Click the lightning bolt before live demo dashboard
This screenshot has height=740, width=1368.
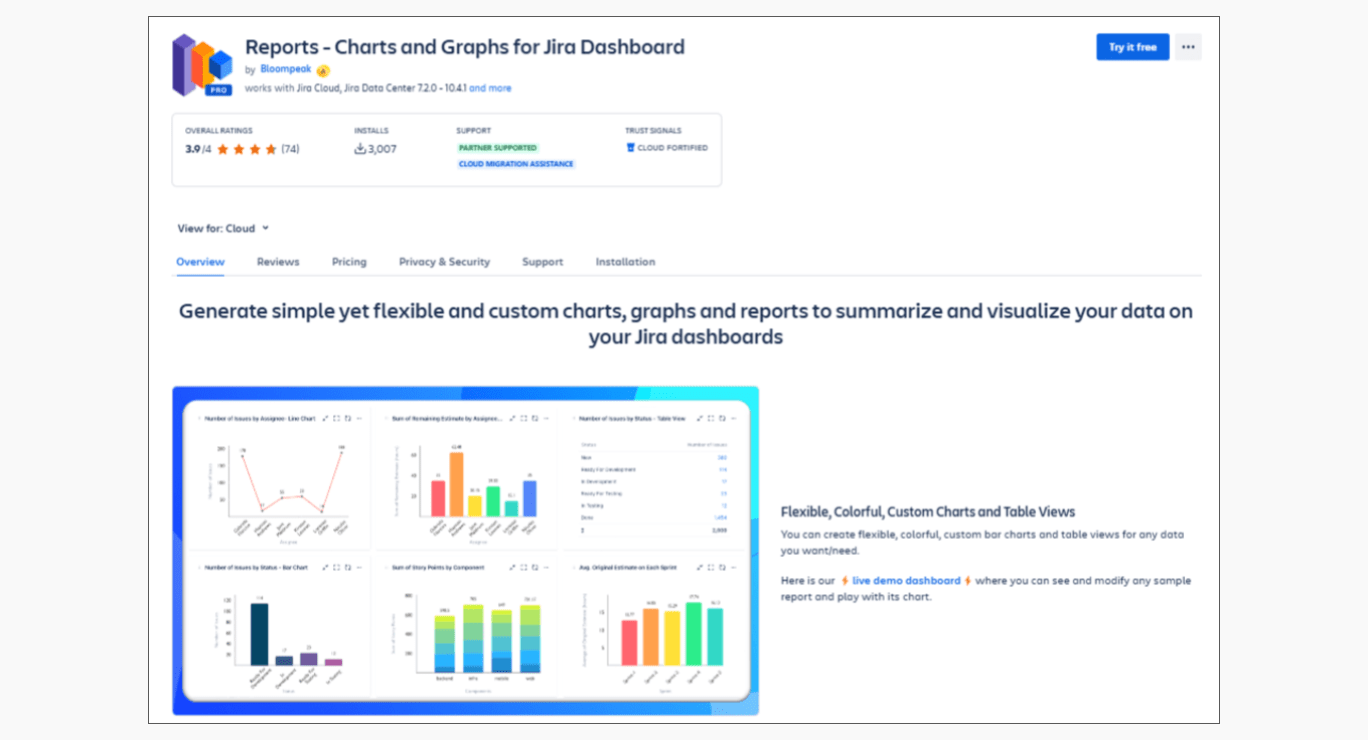[845, 581]
